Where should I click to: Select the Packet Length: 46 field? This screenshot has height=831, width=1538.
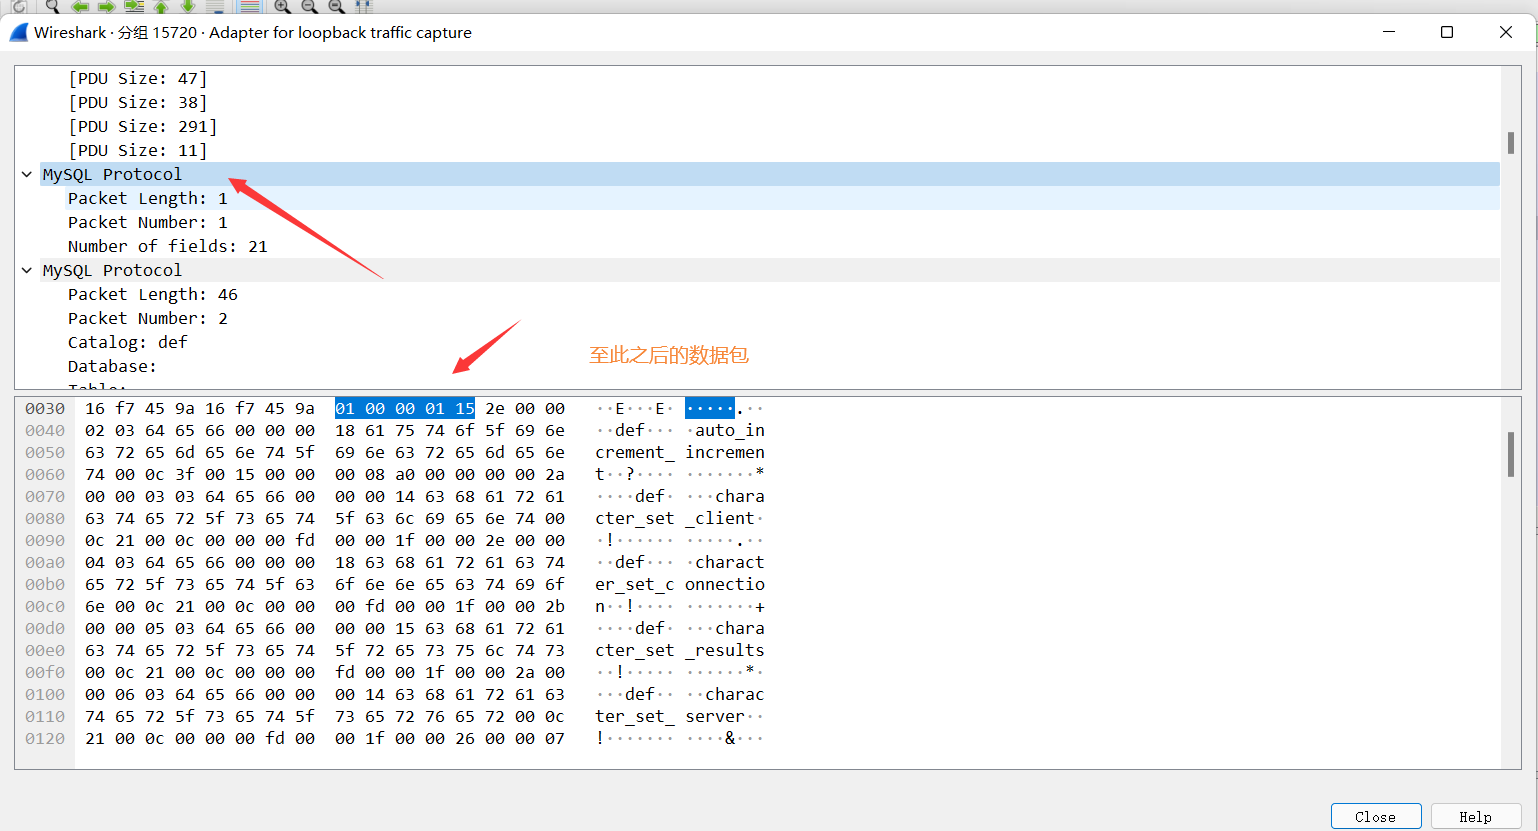153,293
